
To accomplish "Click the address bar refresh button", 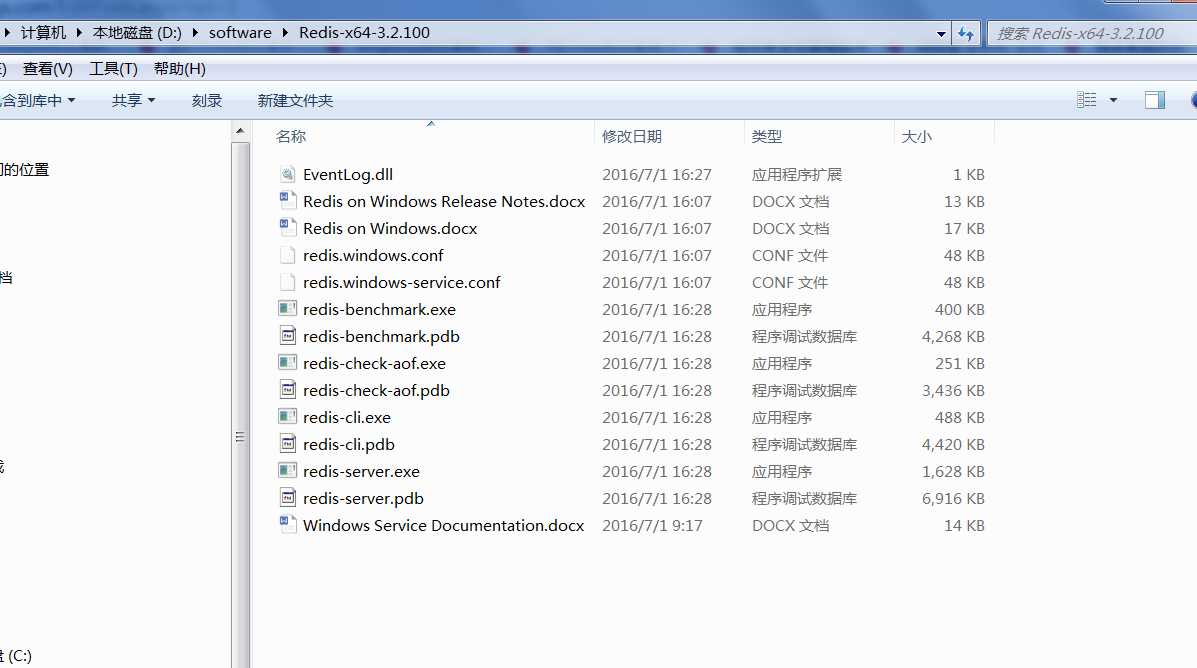I will [966, 34].
